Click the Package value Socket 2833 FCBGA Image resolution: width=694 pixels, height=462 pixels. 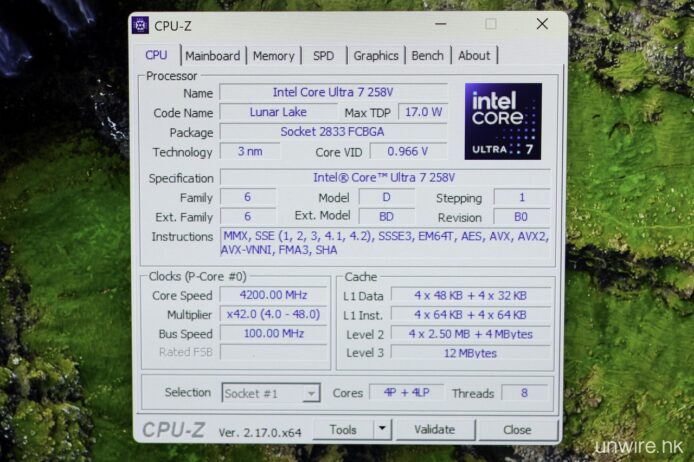[333, 132]
